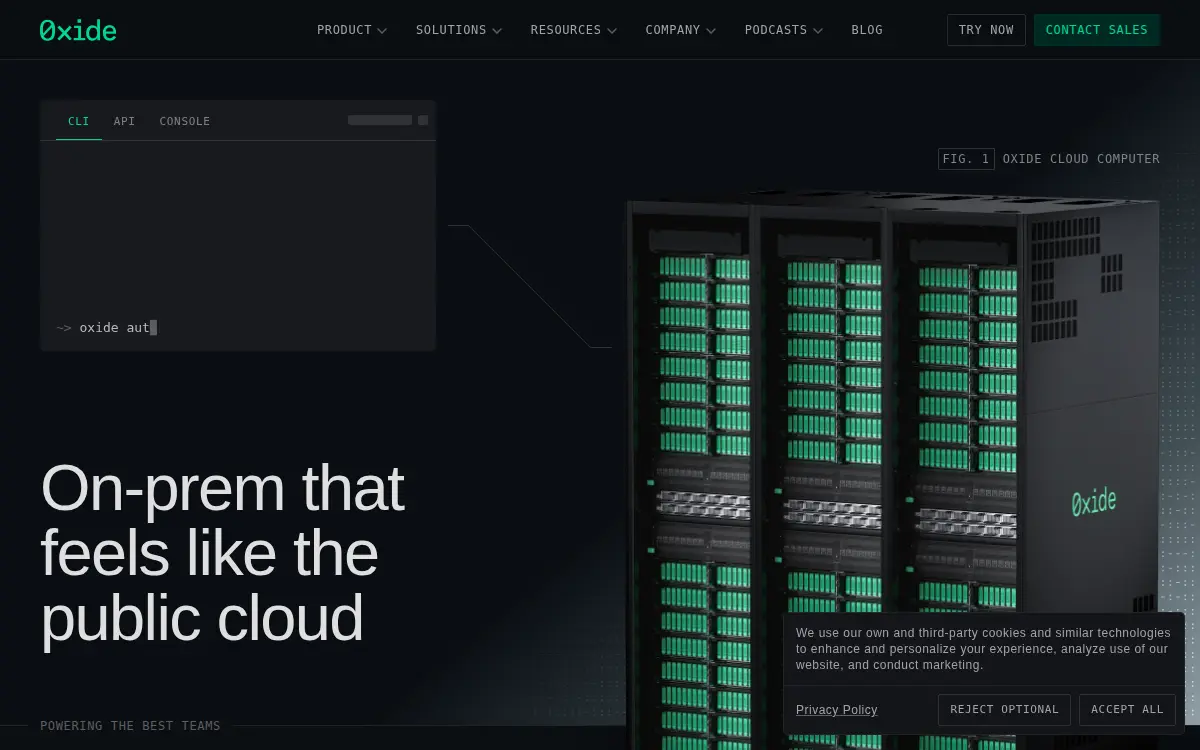Image resolution: width=1200 pixels, height=750 pixels.
Task: Open the Solutions menu
Action: click(x=459, y=30)
